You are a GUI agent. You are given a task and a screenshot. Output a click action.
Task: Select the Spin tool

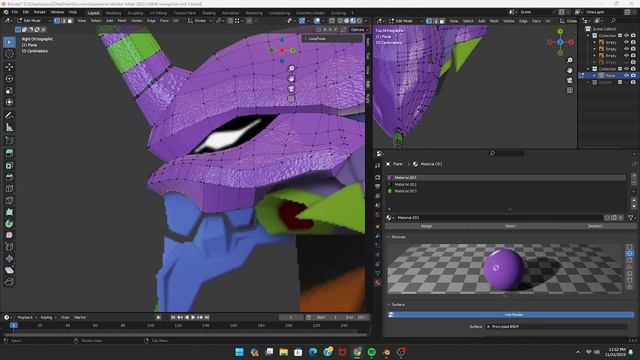point(9,224)
